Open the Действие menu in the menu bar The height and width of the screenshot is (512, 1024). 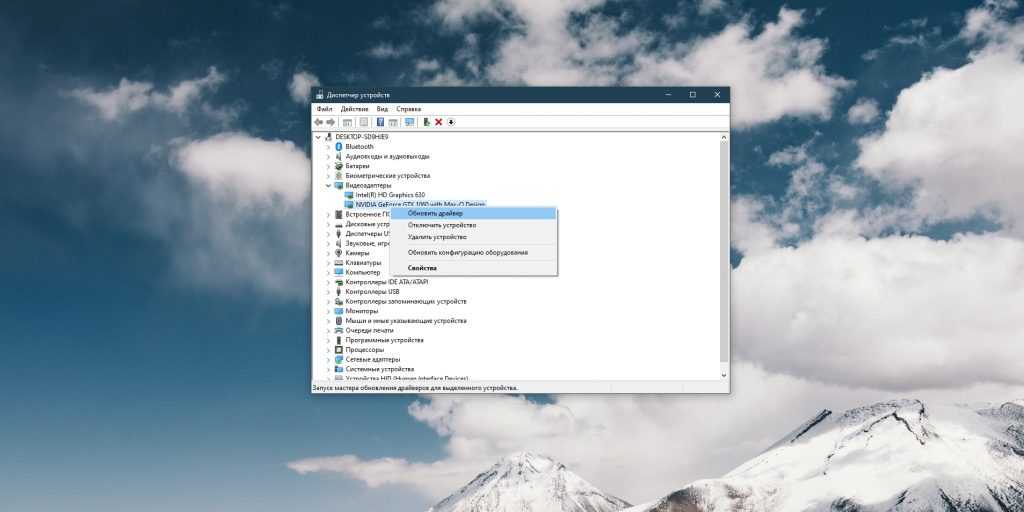[354, 109]
